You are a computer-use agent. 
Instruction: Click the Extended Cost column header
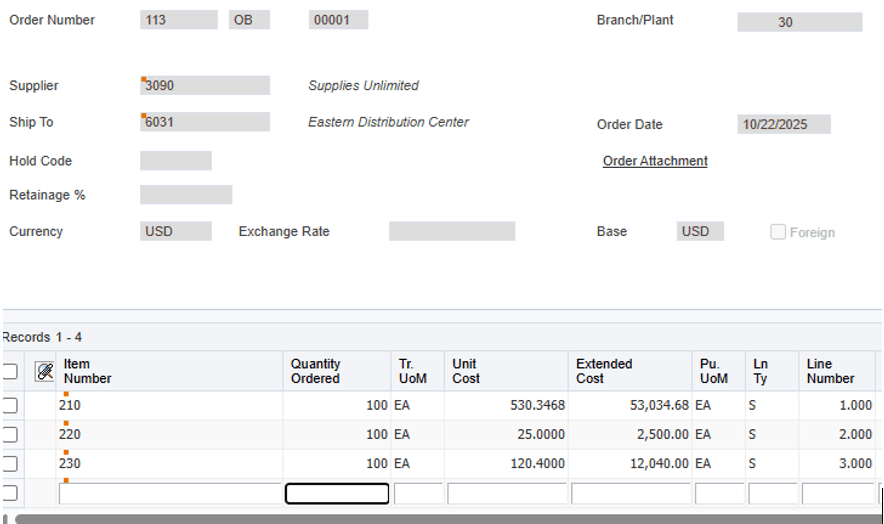click(x=630, y=371)
